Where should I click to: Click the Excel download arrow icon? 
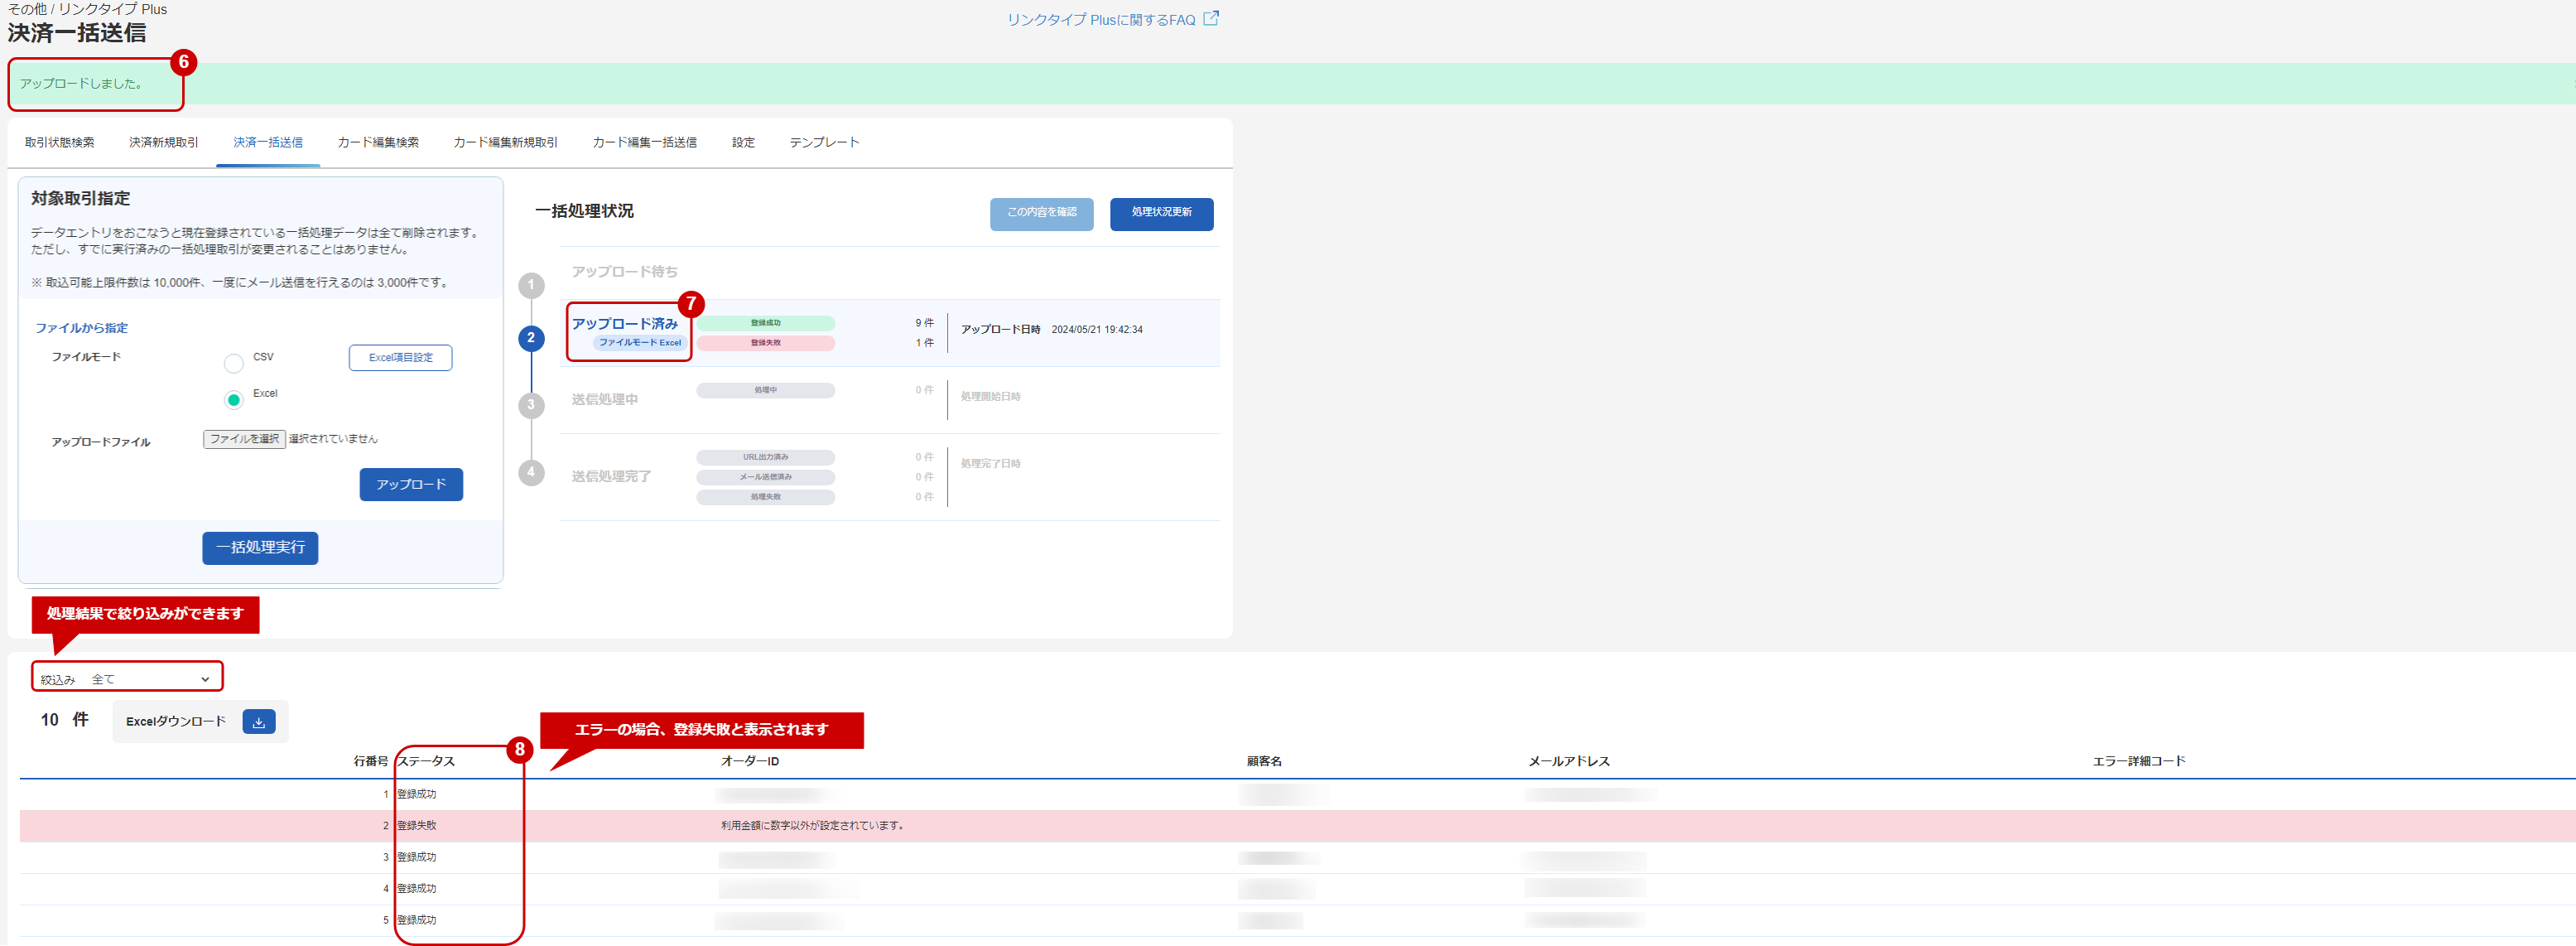[x=259, y=722]
